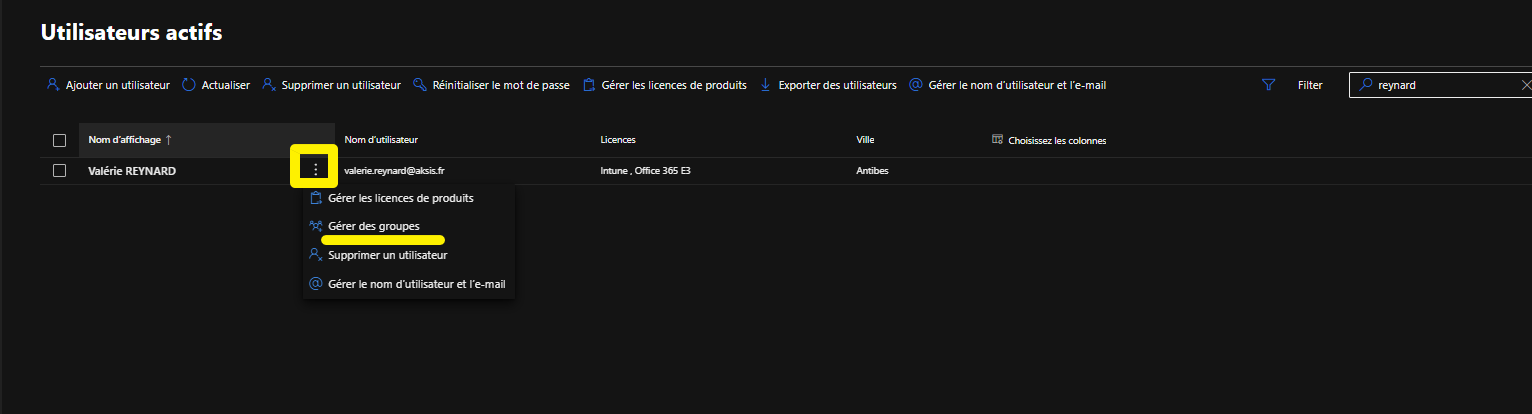1532x414 pixels.
Task: Open the user name Valérie REYNARD
Action: point(132,171)
